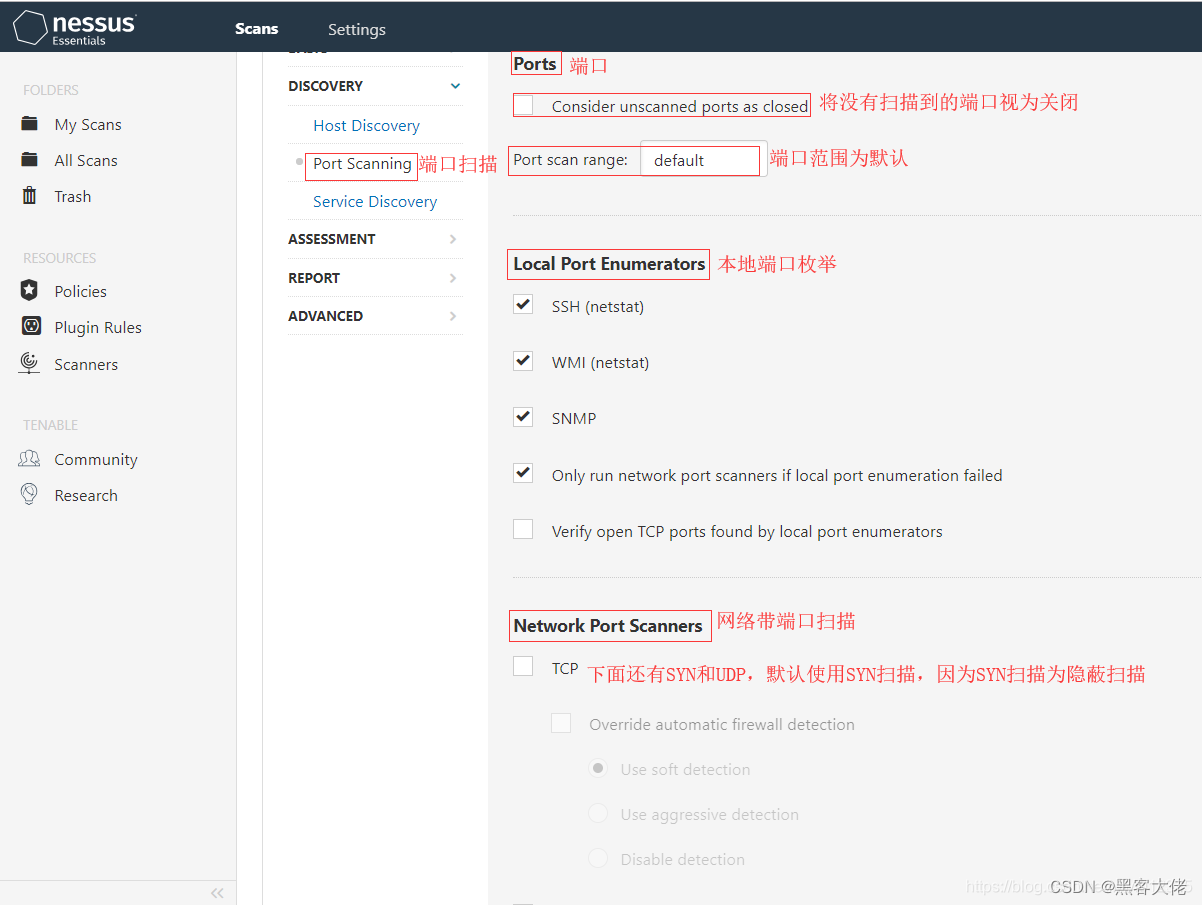1202x905 pixels.
Task: Collapse the DISCOVERY section chevron
Action: point(454,86)
